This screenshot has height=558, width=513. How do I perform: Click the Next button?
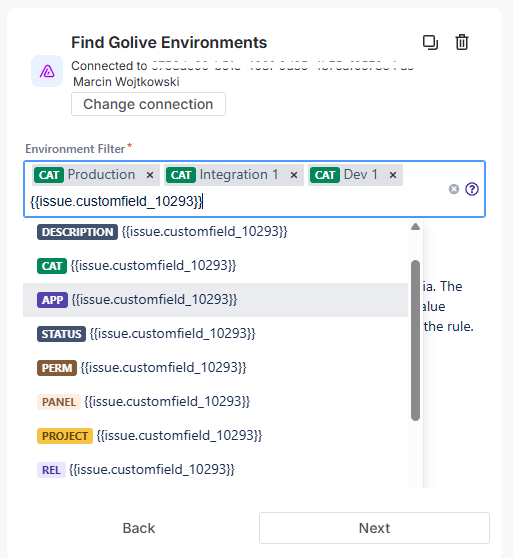pos(374,528)
